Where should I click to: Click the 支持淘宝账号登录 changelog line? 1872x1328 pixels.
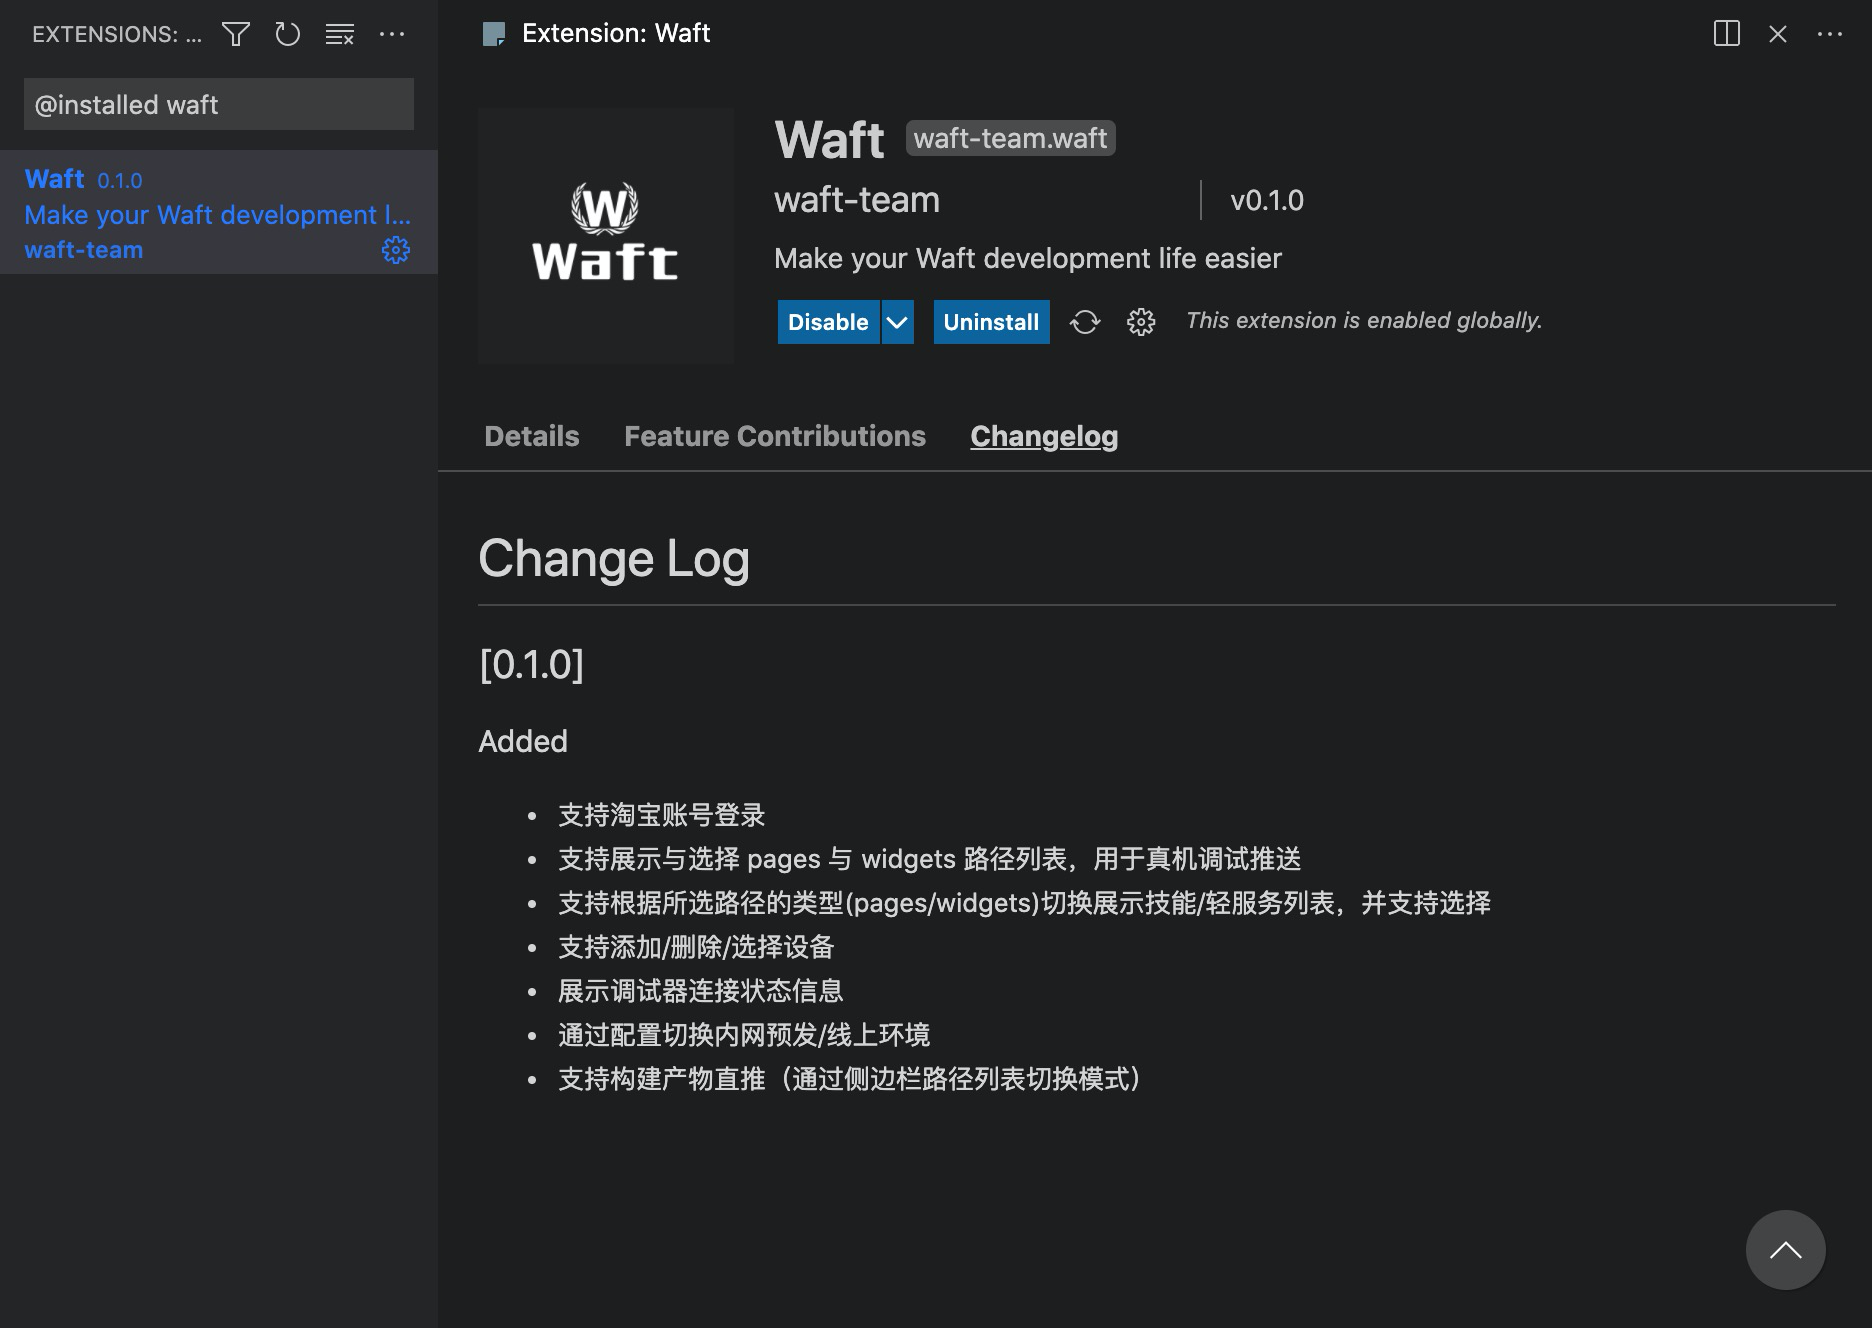click(661, 815)
